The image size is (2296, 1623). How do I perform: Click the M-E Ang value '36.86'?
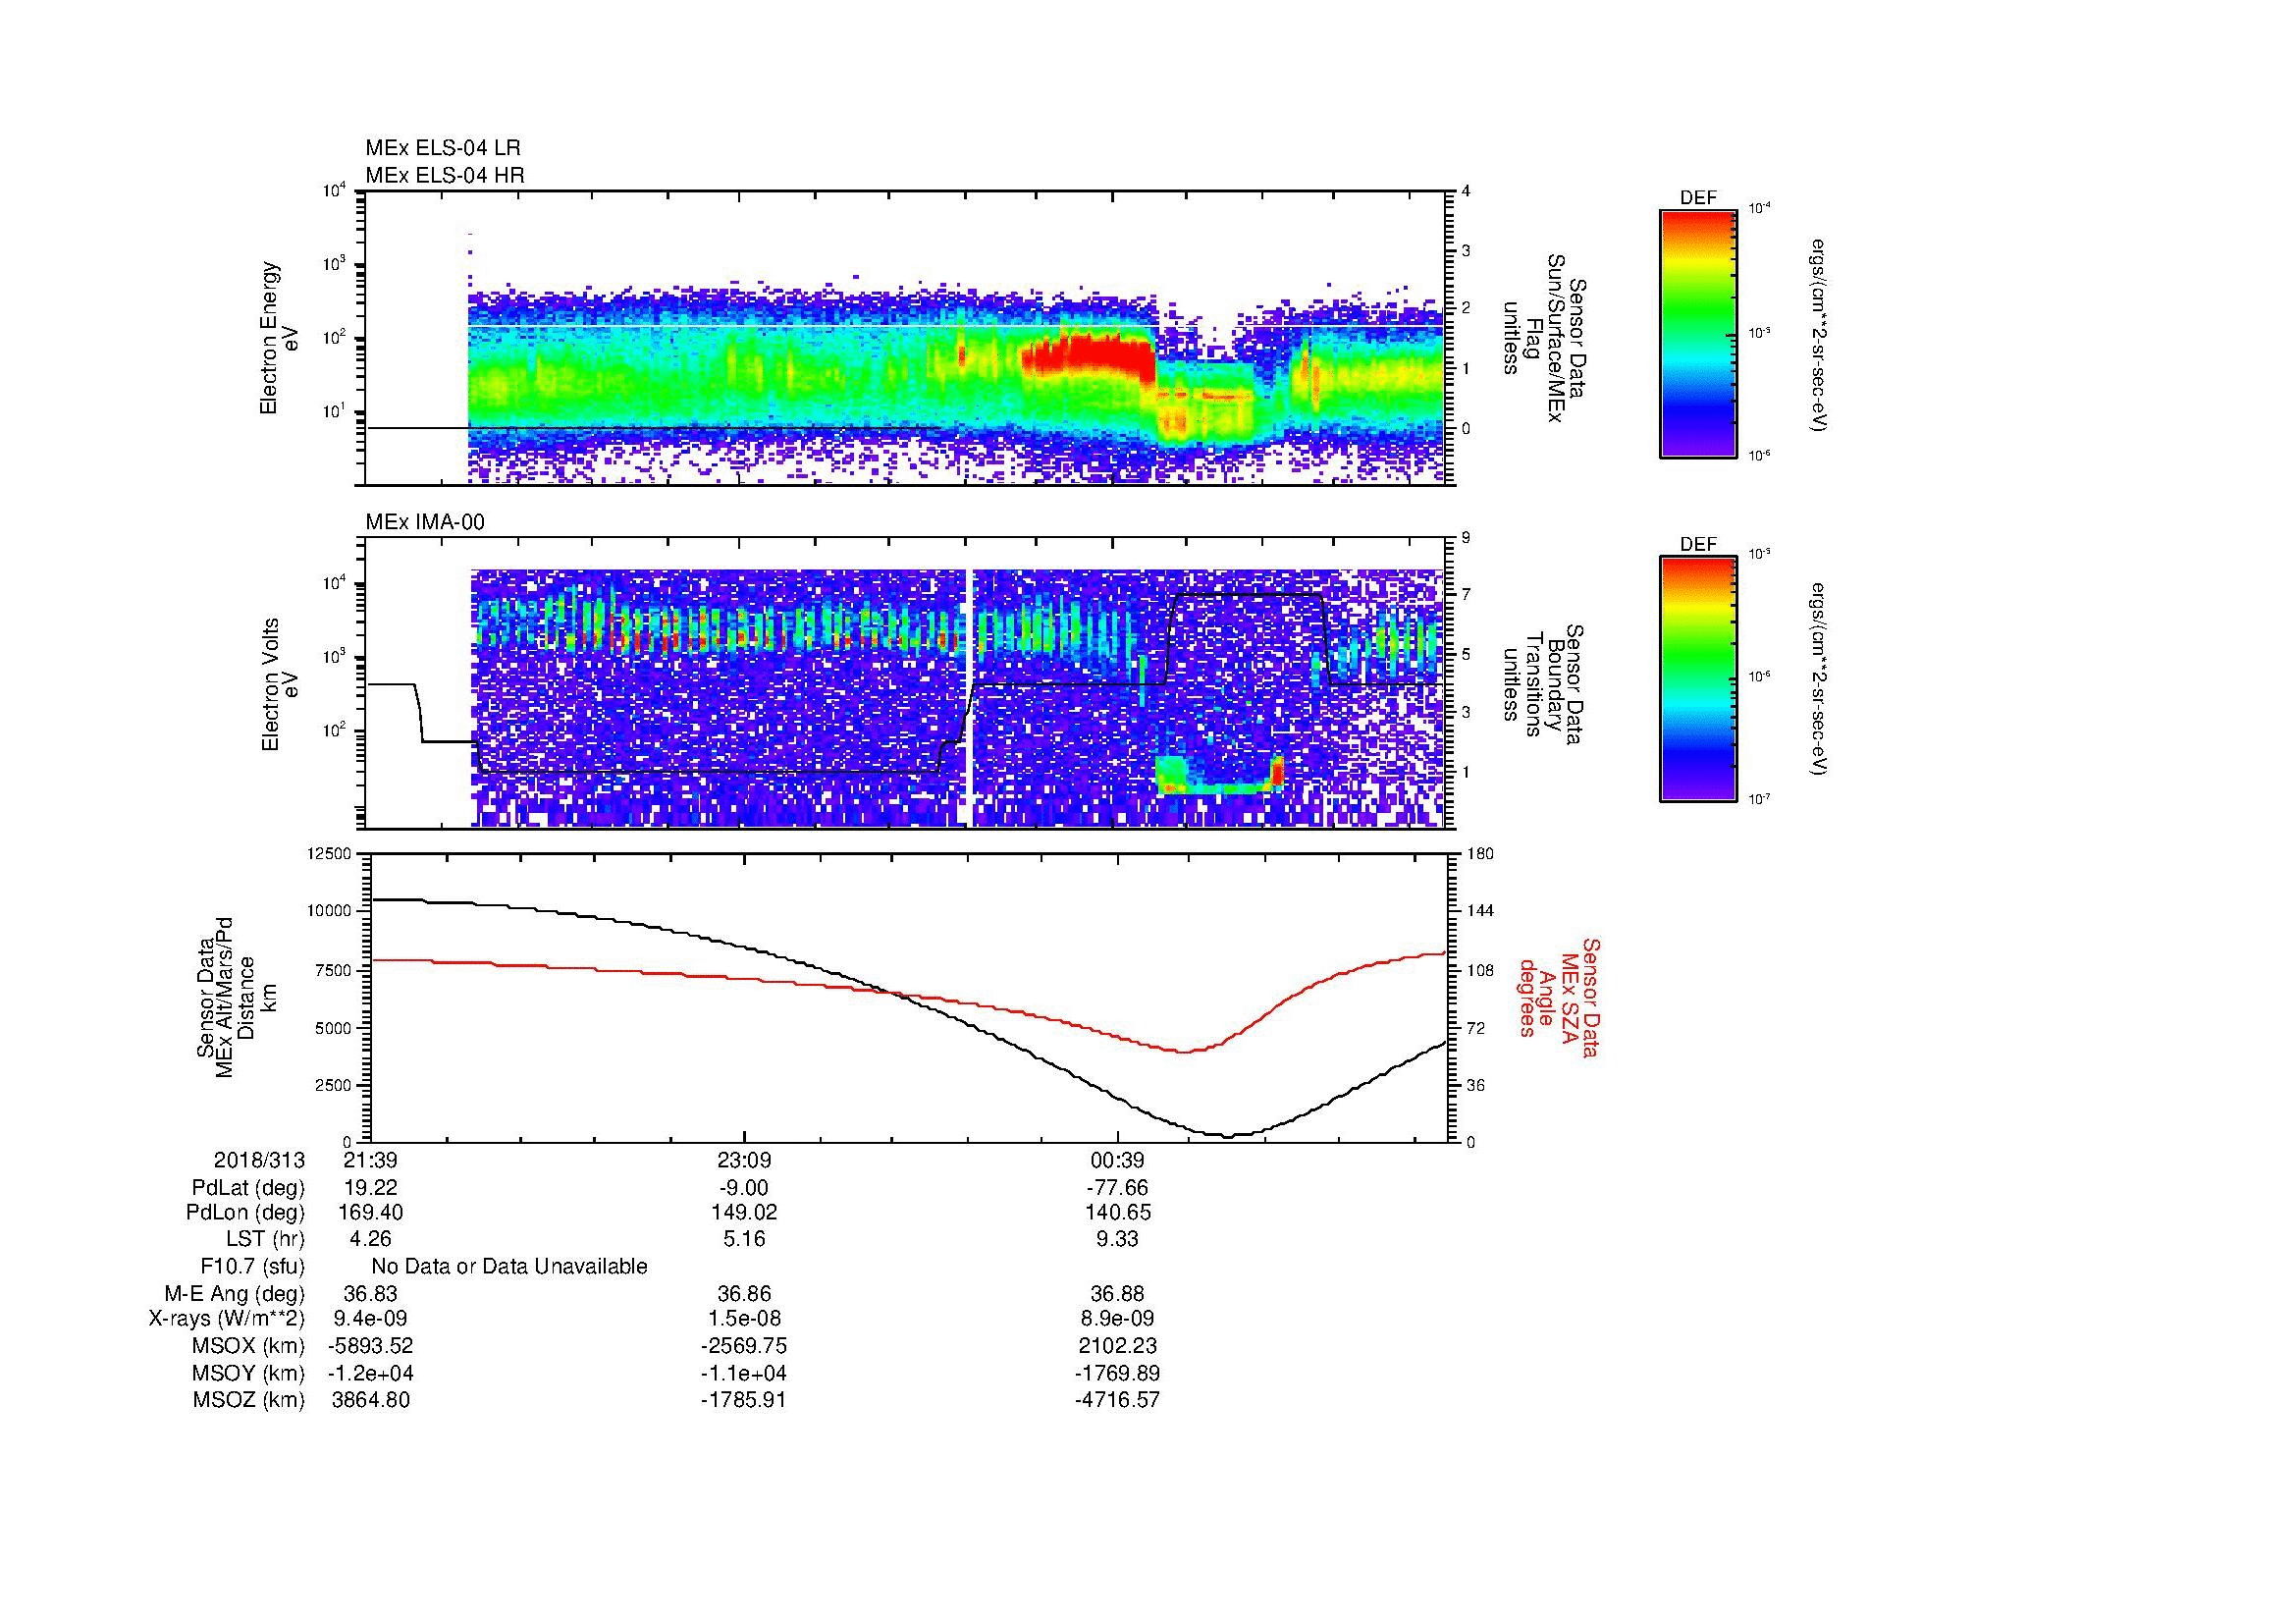pos(744,1294)
